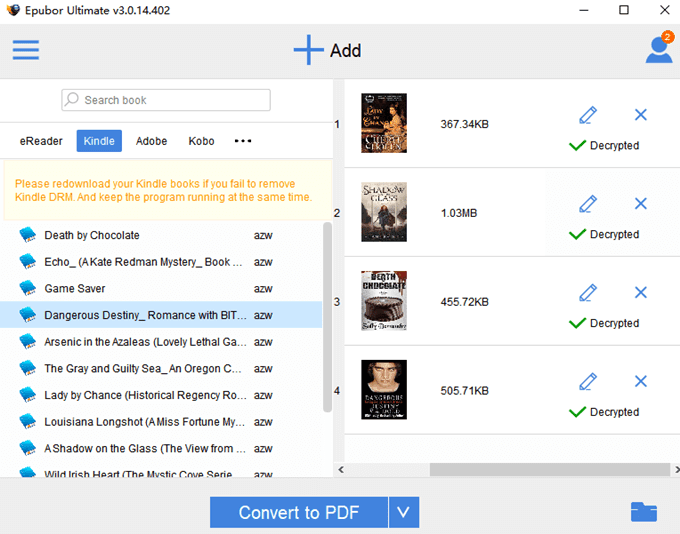Switch to the Adobe tab
The height and width of the screenshot is (534, 680).
pos(151,141)
